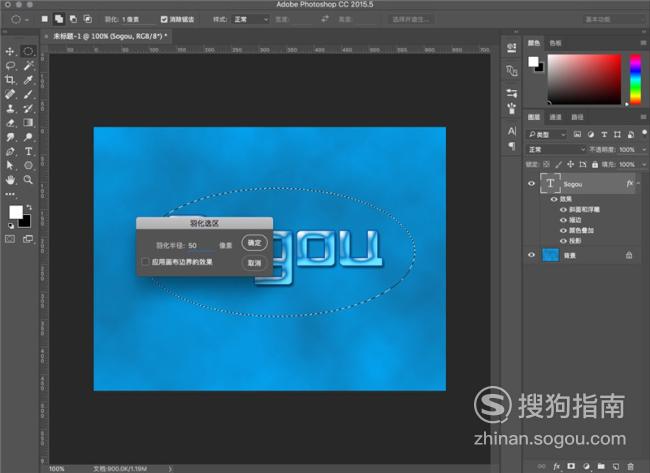The height and width of the screenshot is (473, 650).
Task: Toggle visibility of third layer effect (color overlay)
Action: [563, 230]
